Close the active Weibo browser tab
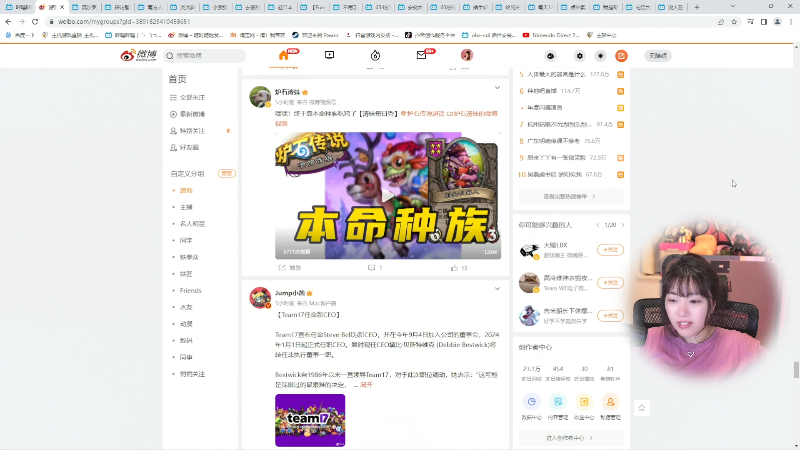The image size is (800, 450). coord(62,7)
